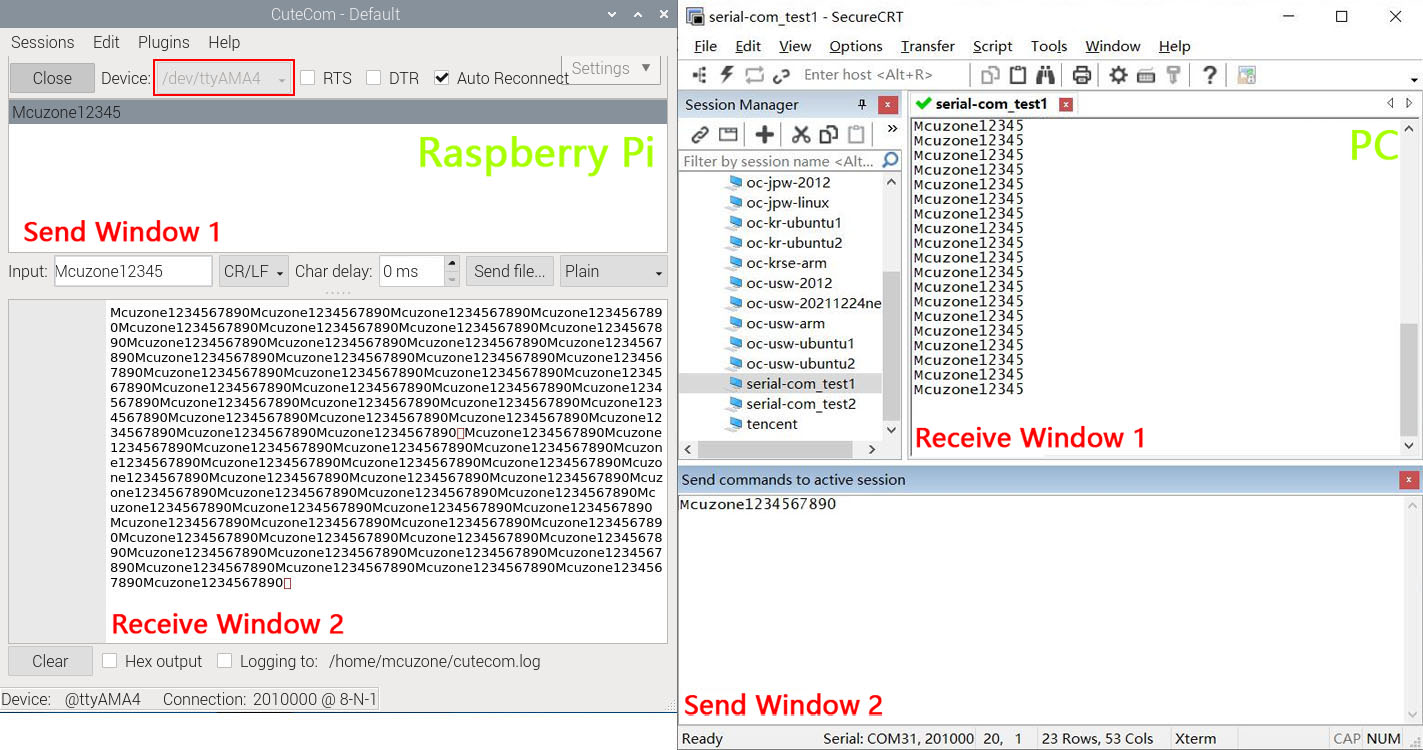Viewport: 1423px width, 750px height.
Task: Toggle the DTR checkbox
Action: click(374, 78)
